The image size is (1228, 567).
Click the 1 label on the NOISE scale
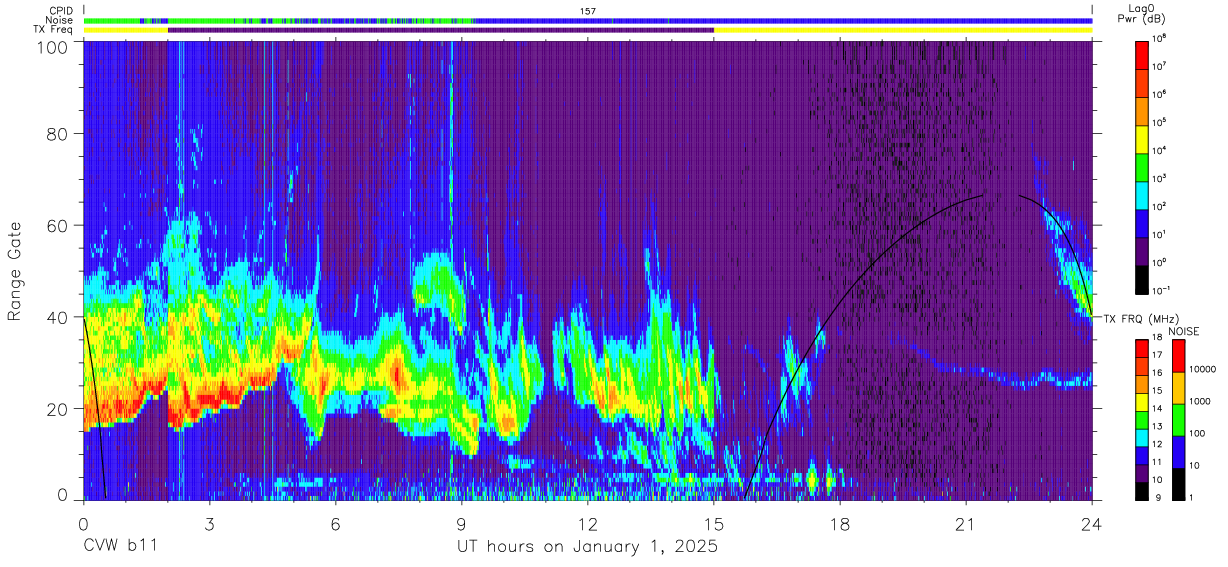(x=1190, y=500)
